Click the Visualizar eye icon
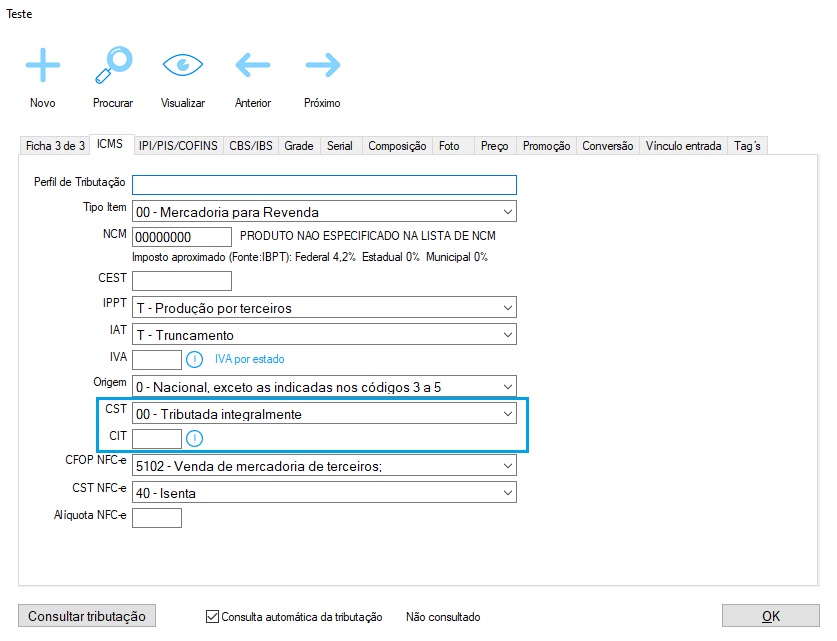837x641 pixels. [x=182, y=66]
